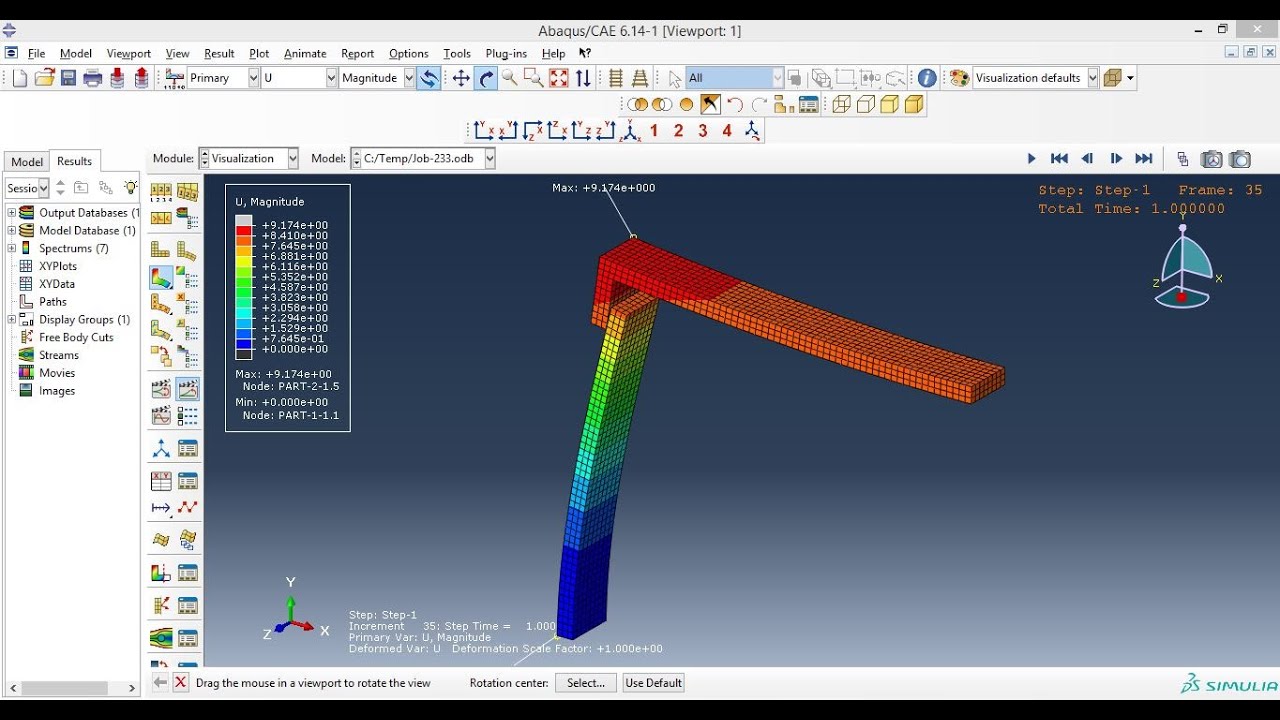Jump to the first frame
Viewport: 1280px width, 720px height.
[x=1059, y=159]
